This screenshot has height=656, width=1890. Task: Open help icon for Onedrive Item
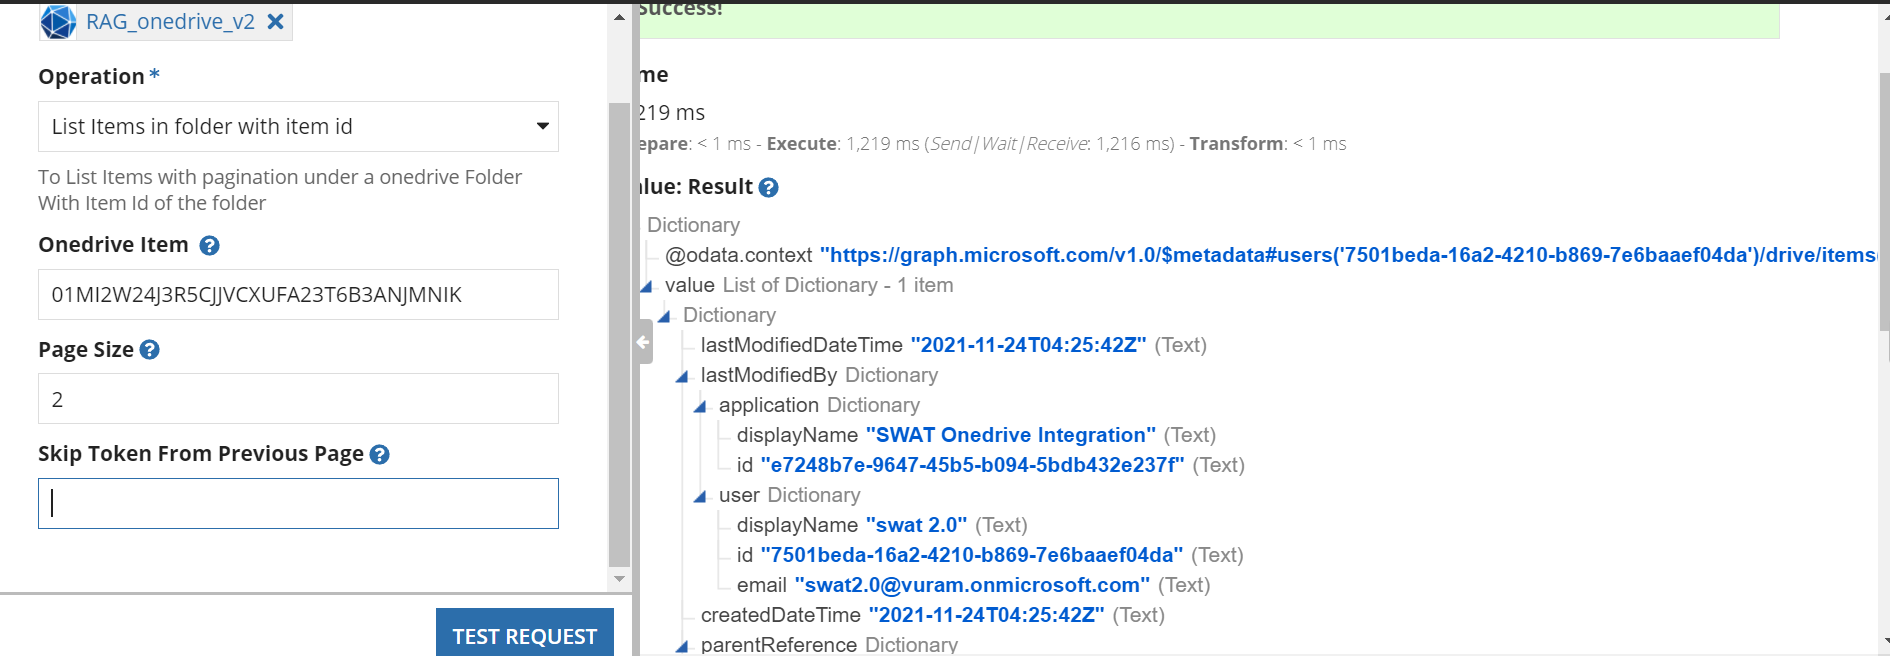(x=209, y=245)
